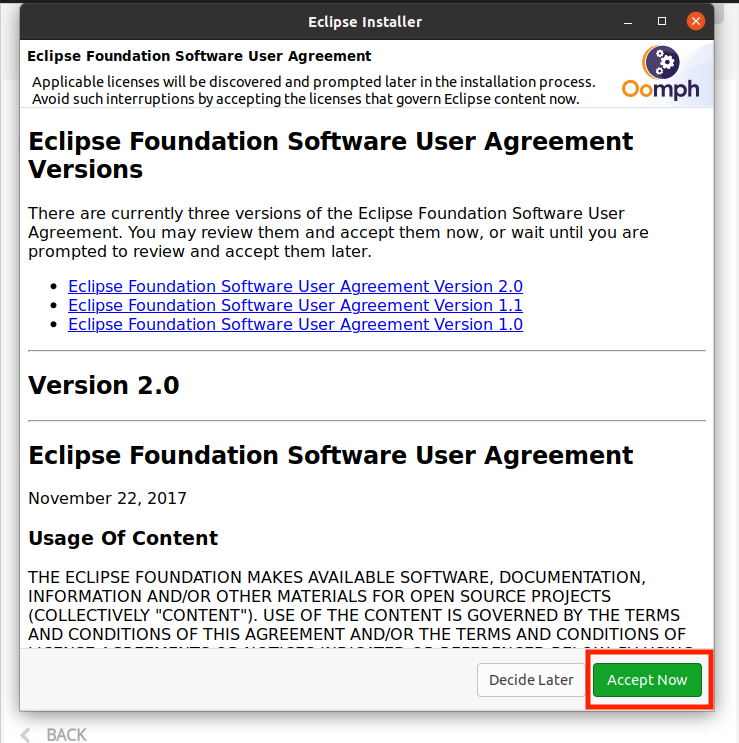Image resolution: width=739 pixels, height=743 pixels.
Task: Click the Version 2.0 heading
Action: 104,385
